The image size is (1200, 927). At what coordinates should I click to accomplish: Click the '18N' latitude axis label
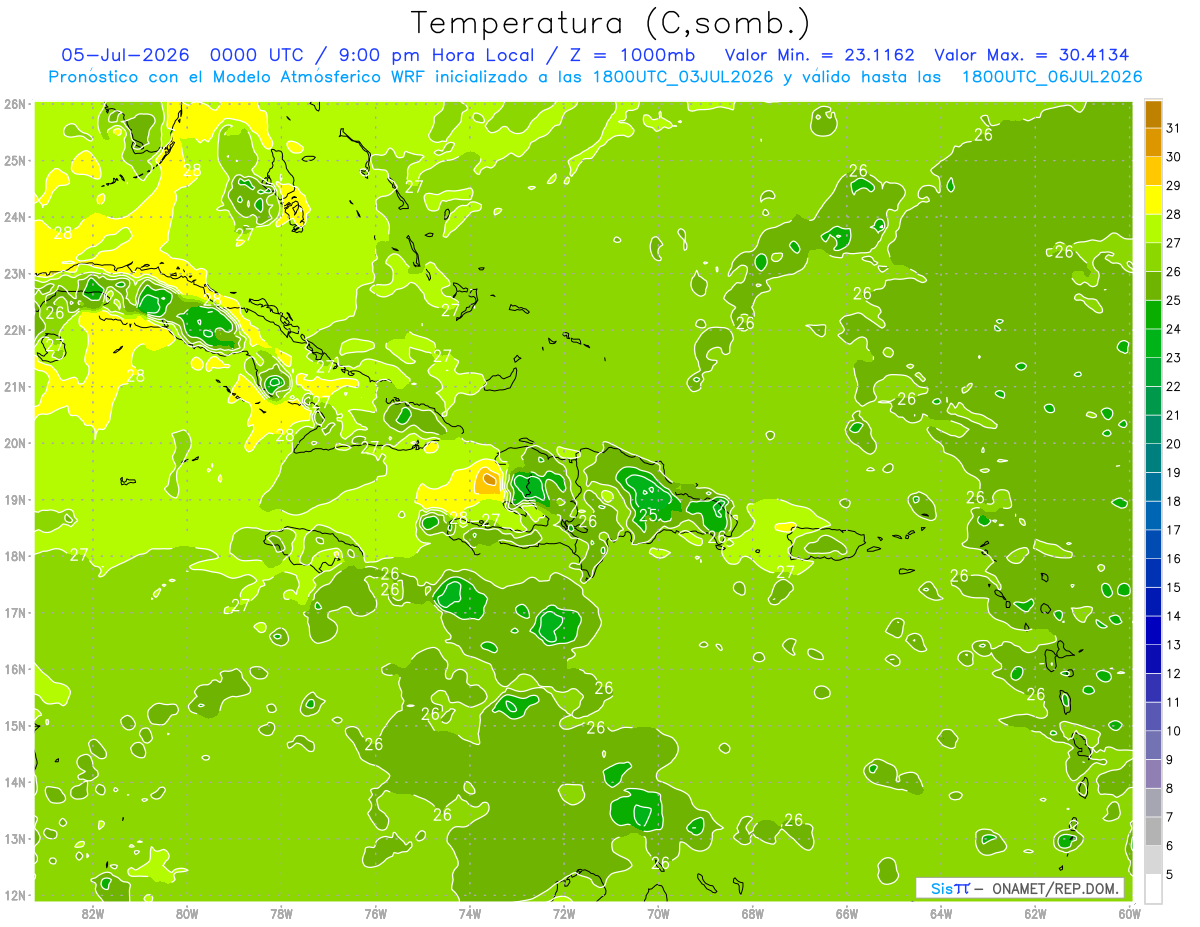tap(15, 556)
